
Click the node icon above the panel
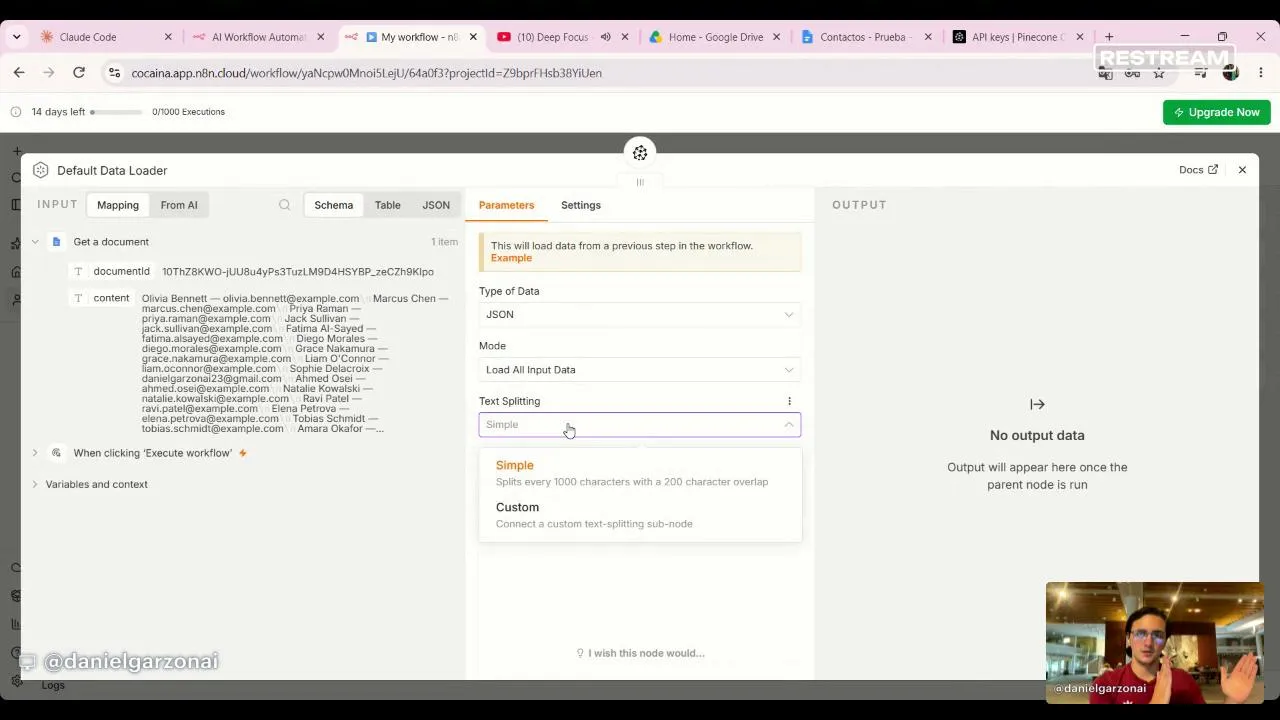pos(640,153)
